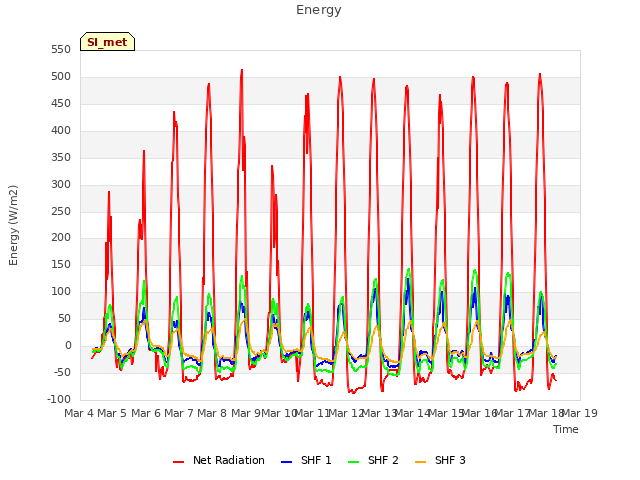Toggle SHF 3 legend entry

[x=440, y=460]
